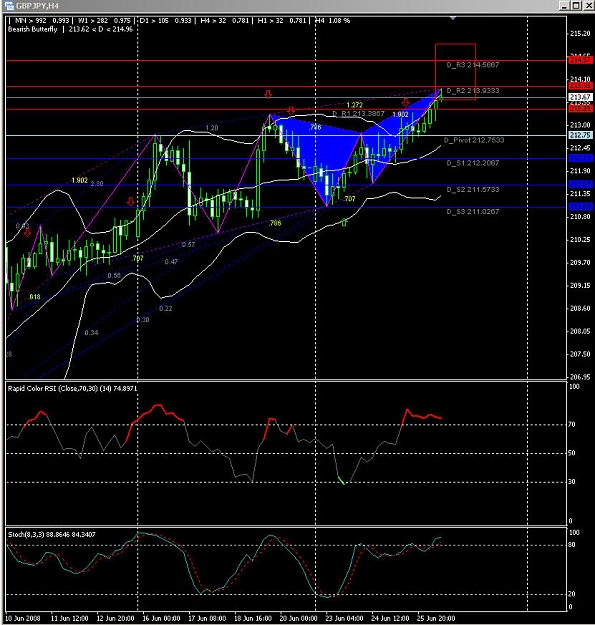Click the Stochastic 80 level value
Viewport: 595px width, 625px height.
tap(571, 545)
